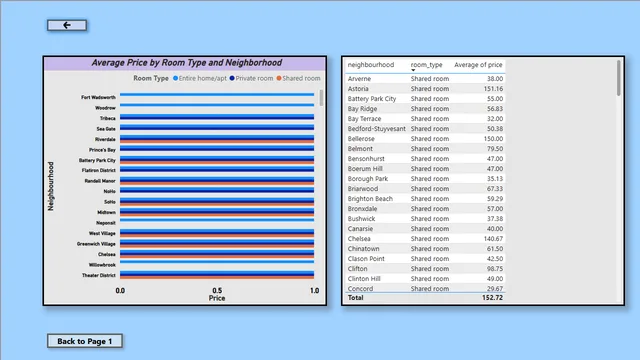Select the Briarwood table cell
640x360 pixels.
point(363,189)
